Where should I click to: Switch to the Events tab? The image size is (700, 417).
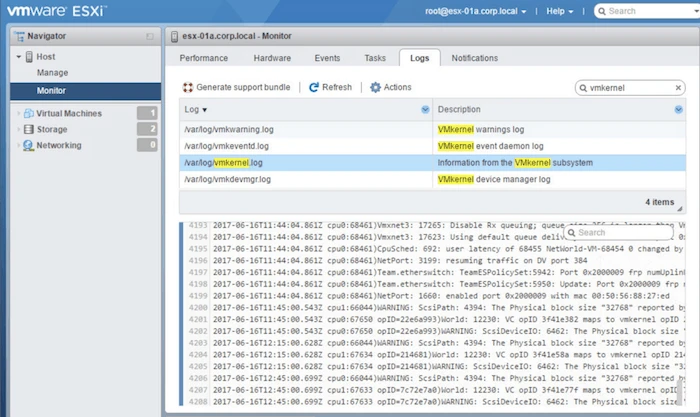pyautogui.click(x=327, y=58)
